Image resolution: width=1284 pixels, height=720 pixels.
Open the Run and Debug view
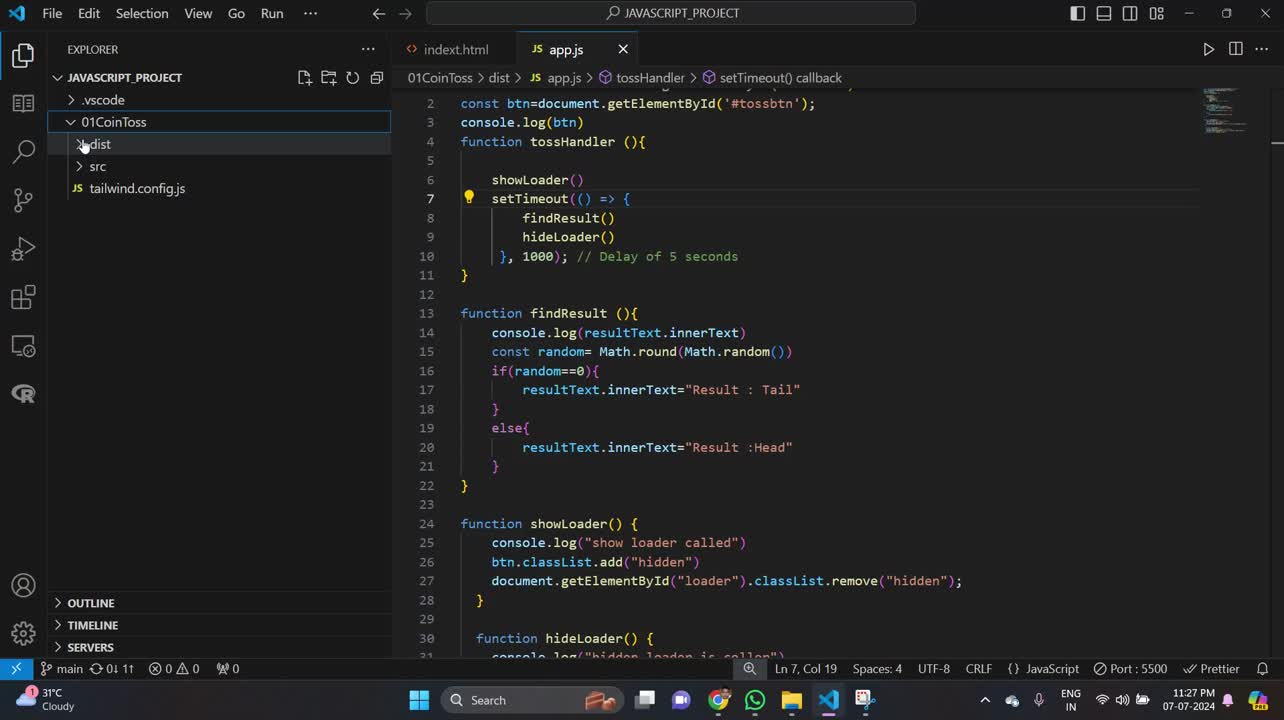tap(23, 249)
